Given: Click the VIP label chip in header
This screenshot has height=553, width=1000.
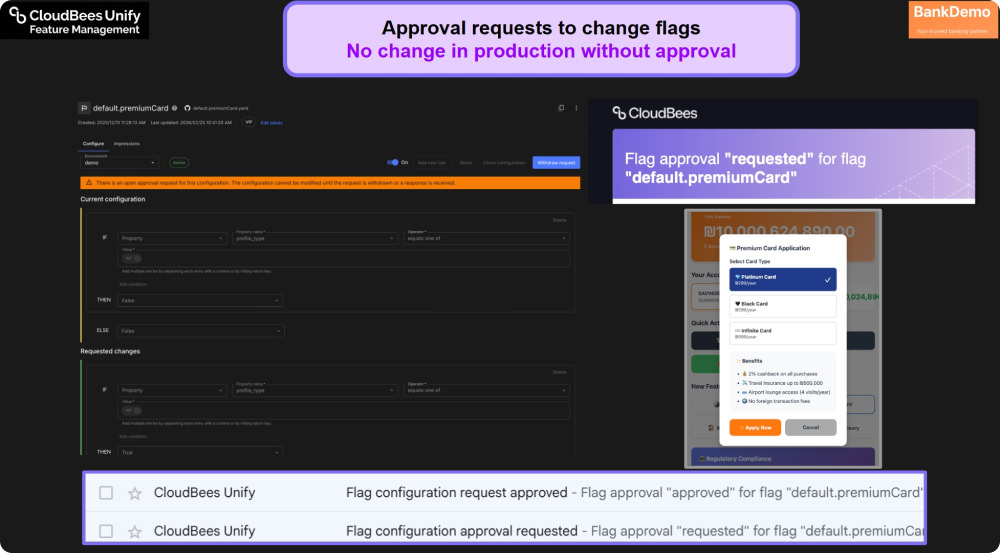Looking at the screenshot, I should coord(249,122).
